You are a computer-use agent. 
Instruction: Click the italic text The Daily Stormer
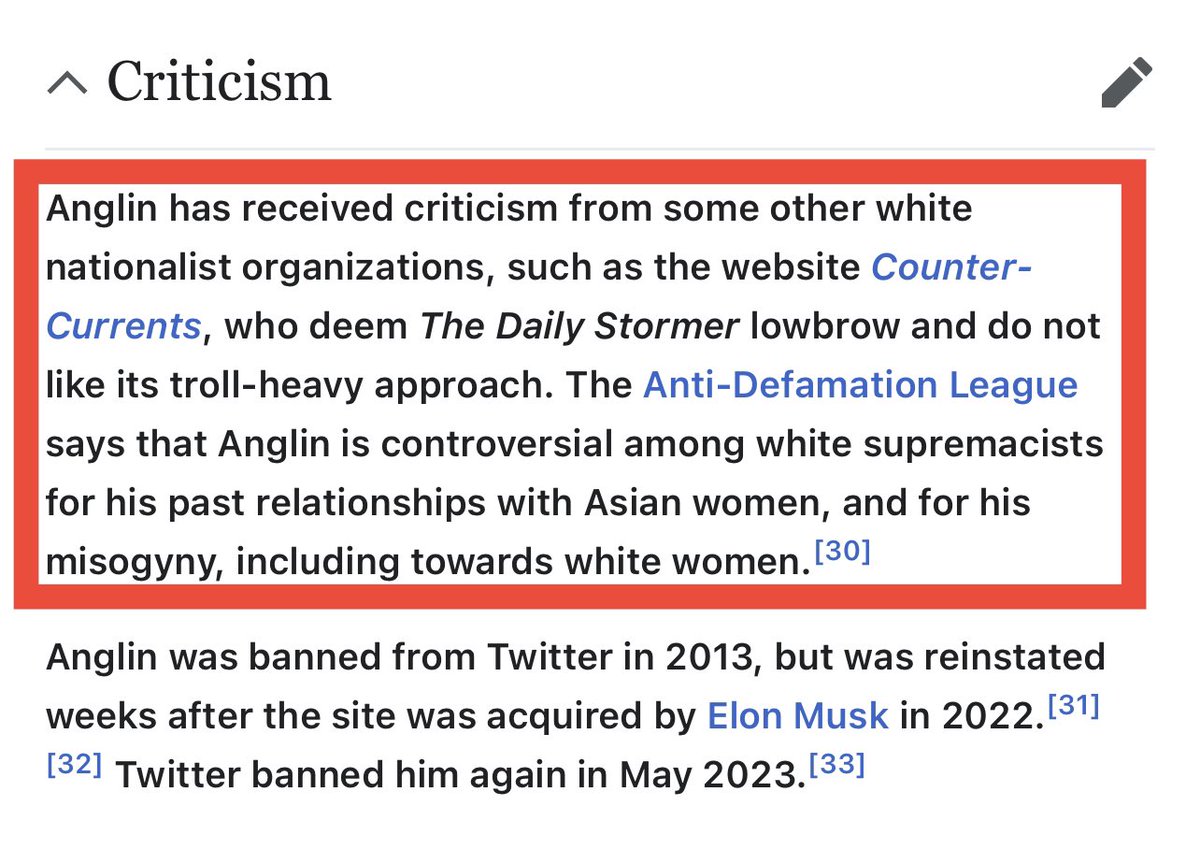click(x=580, y=327)
